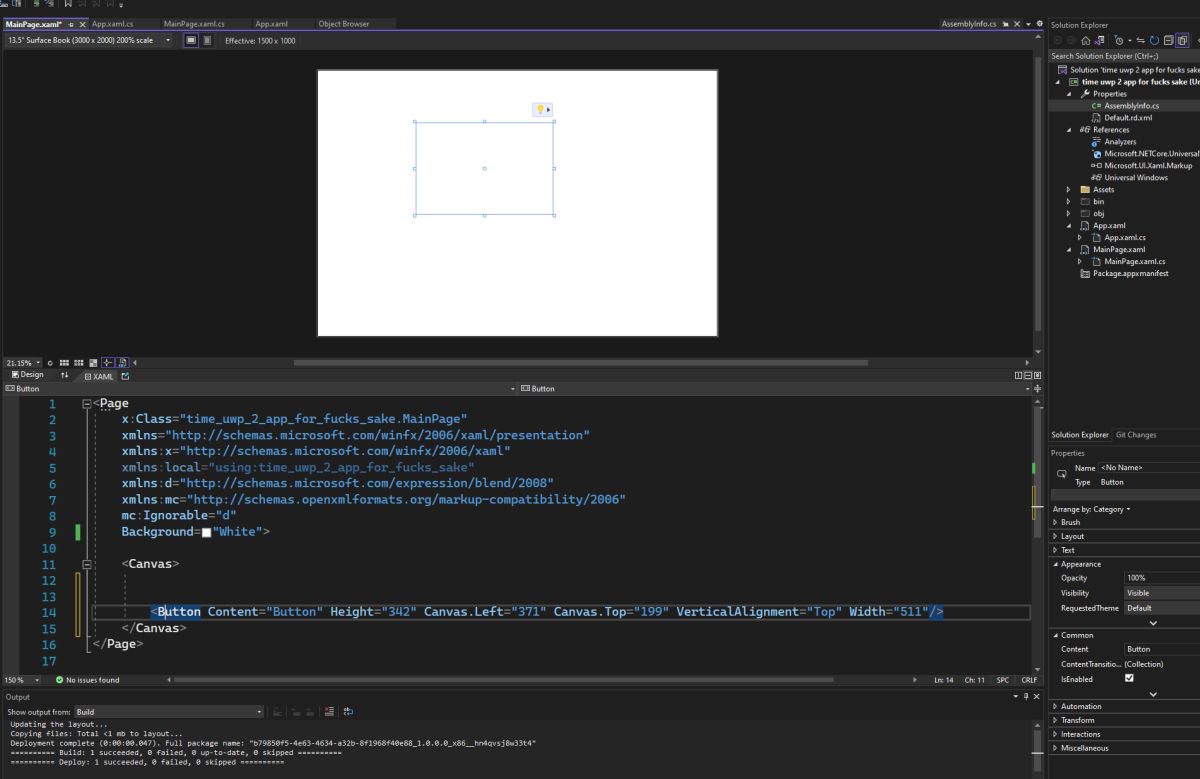Toggle Word Wrap icon in Output panel

coord(348,711)
